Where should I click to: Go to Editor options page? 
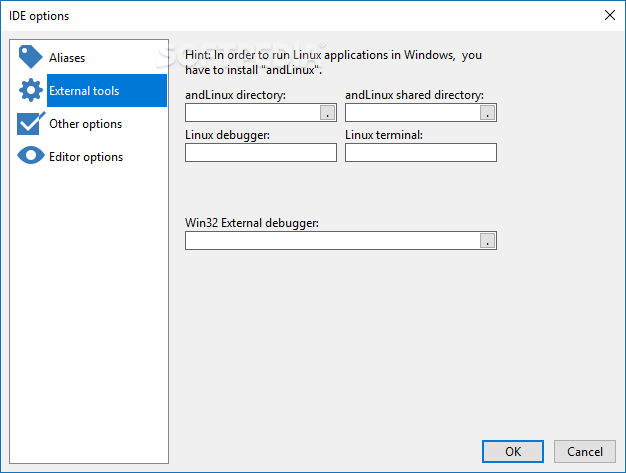[86, 157]
